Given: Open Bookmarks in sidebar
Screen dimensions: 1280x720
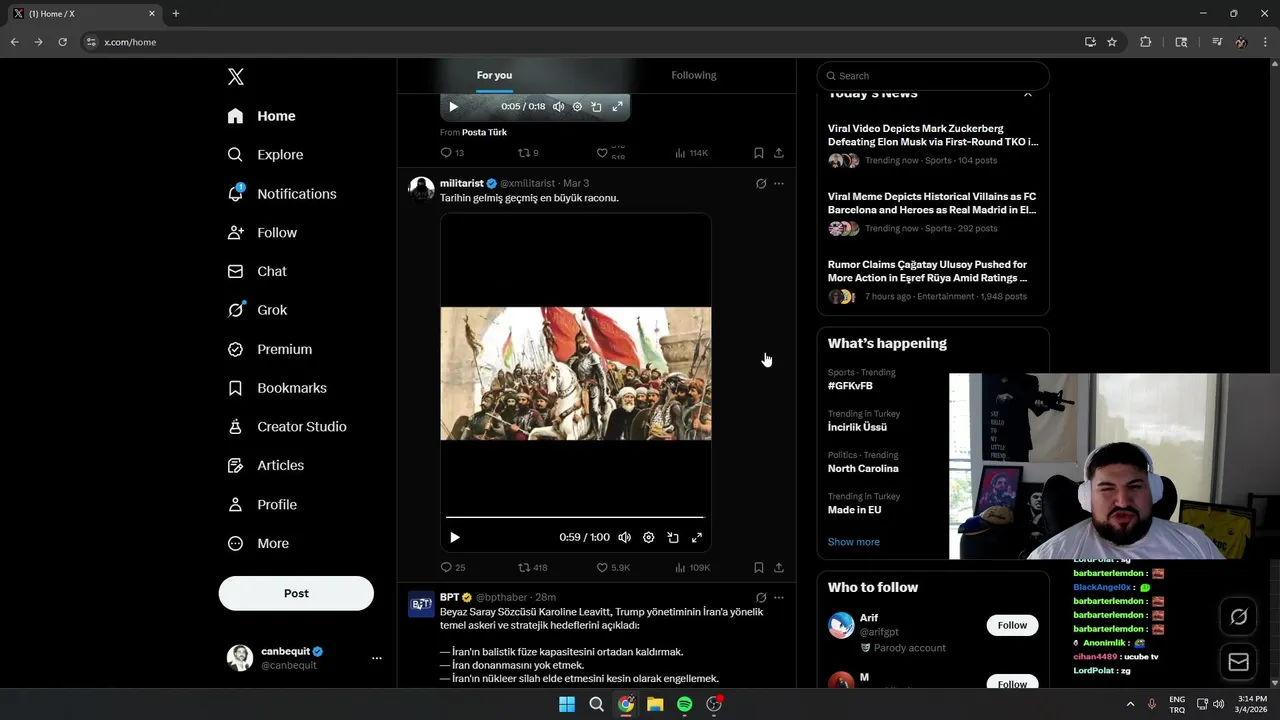Looking at the screenshot, I should click(277, 388).
